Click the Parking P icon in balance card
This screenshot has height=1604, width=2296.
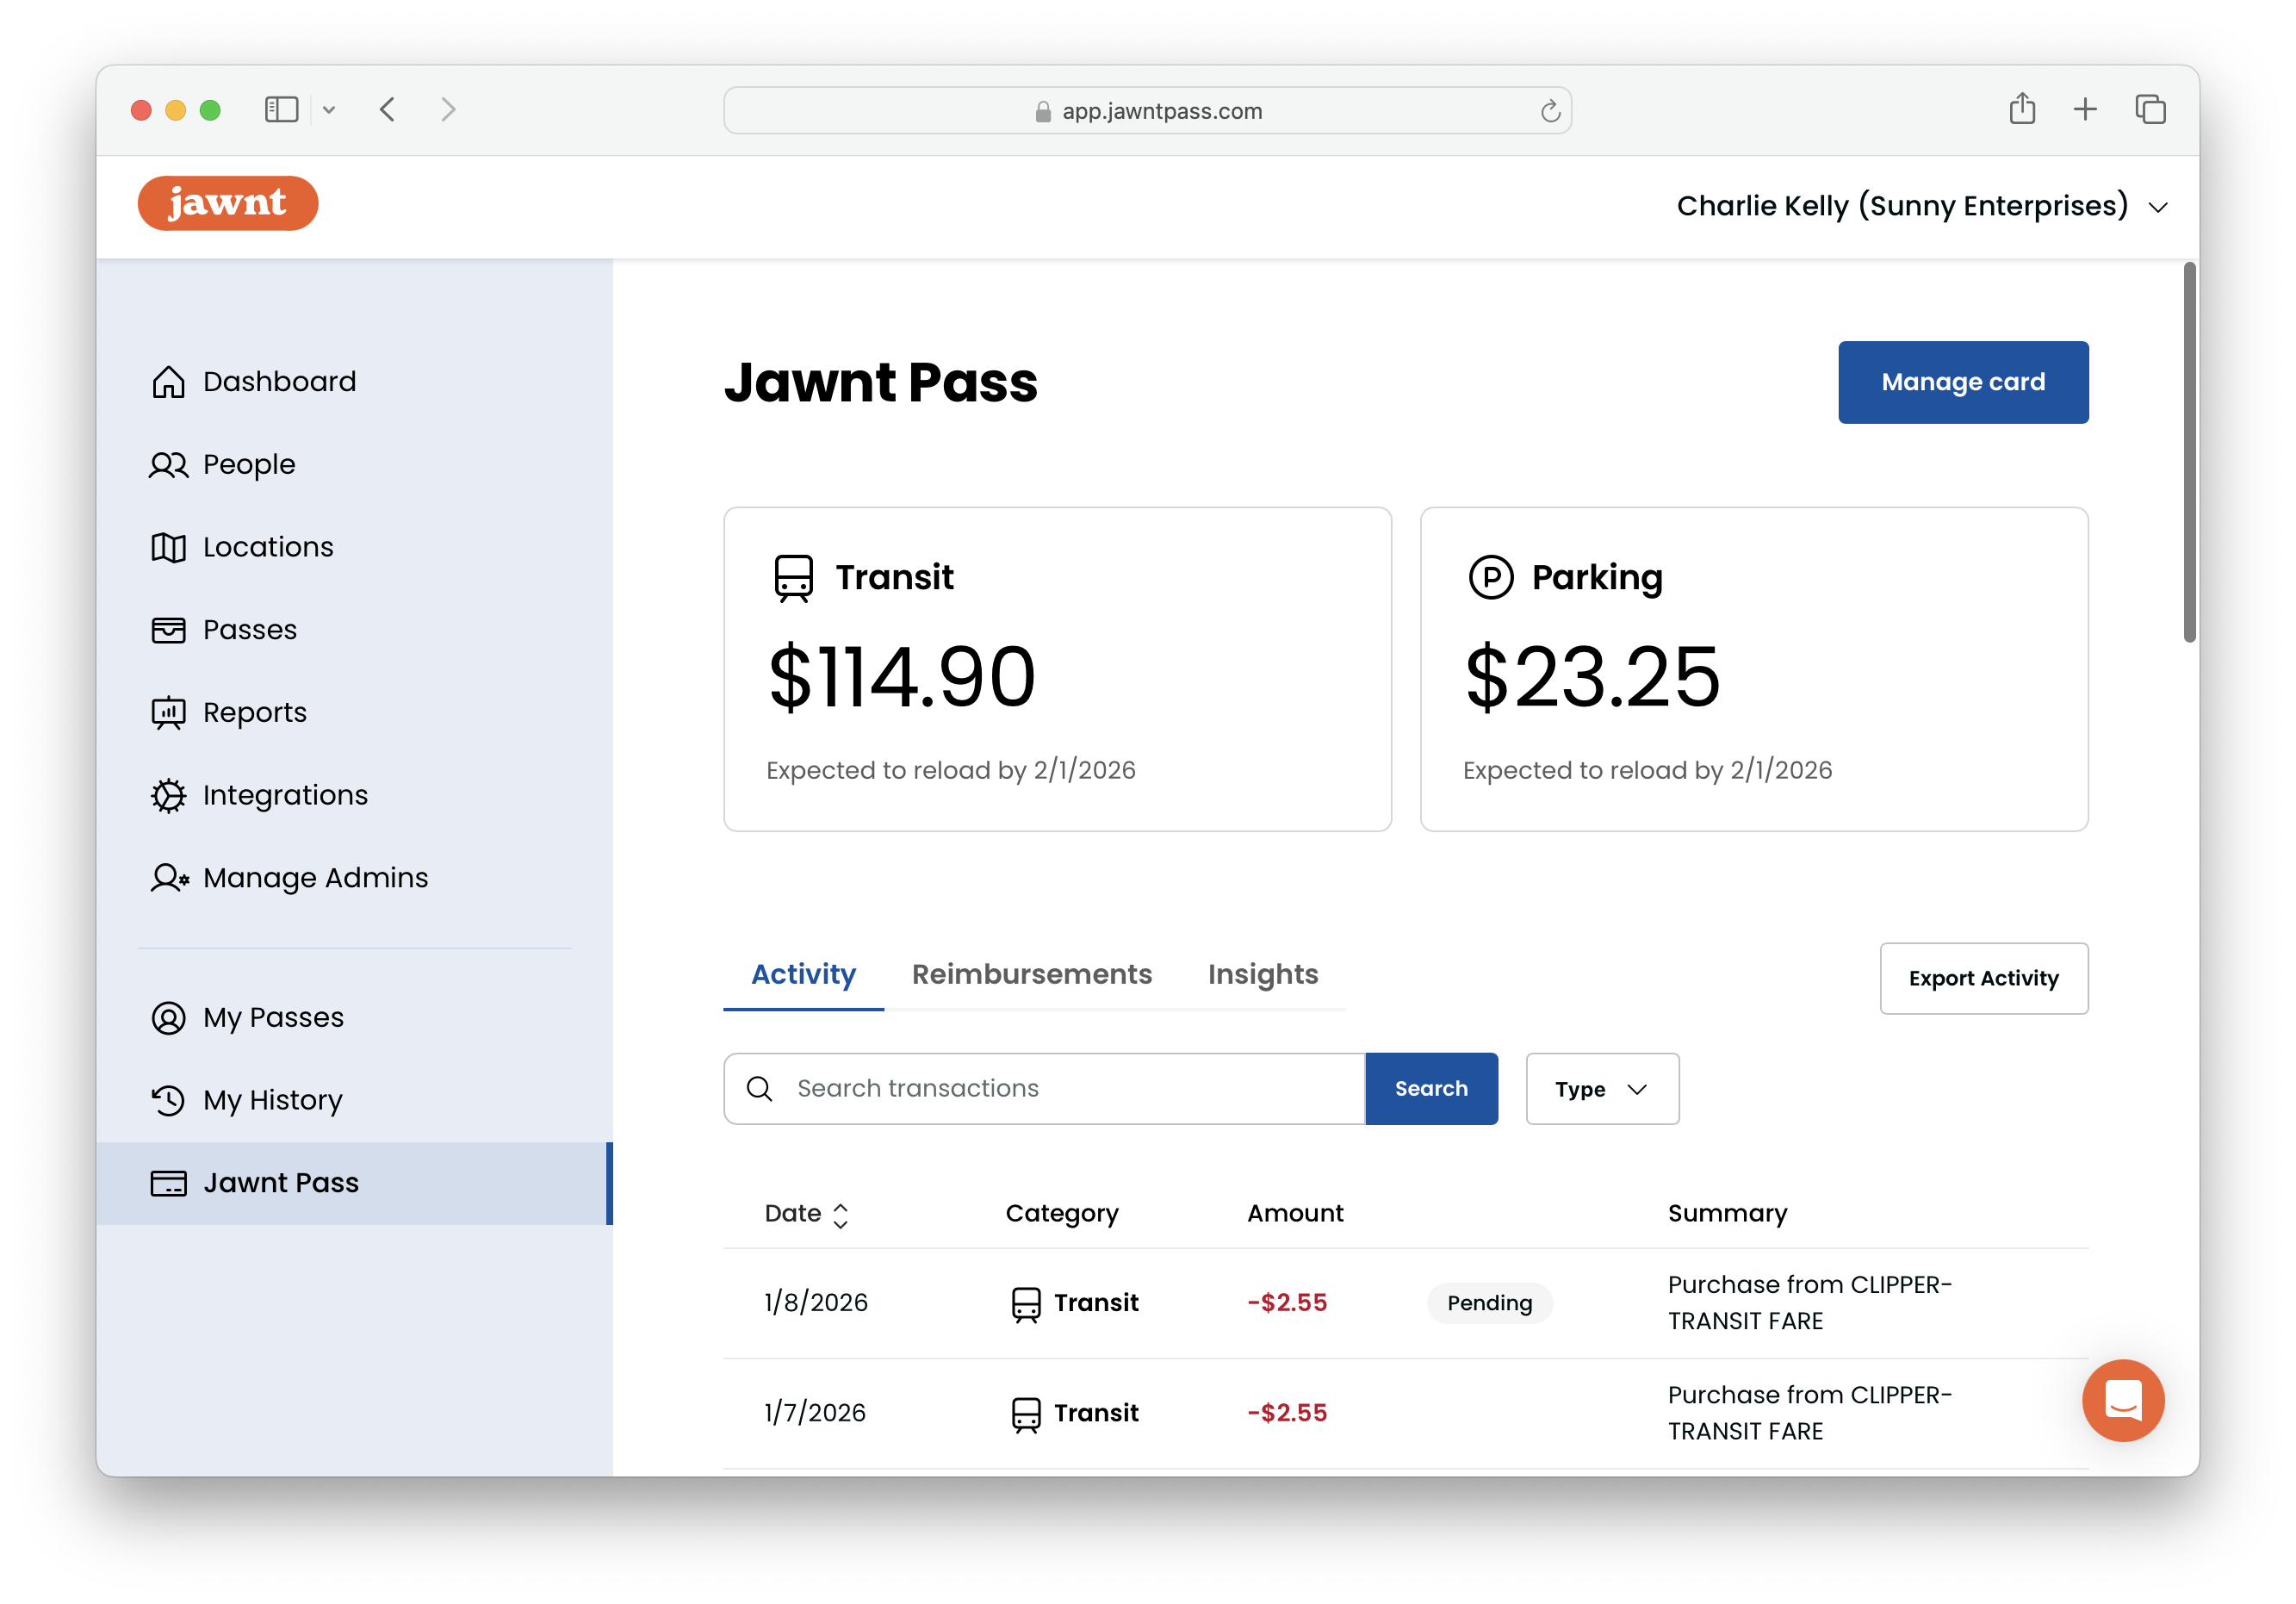(x=1490, y=577)
